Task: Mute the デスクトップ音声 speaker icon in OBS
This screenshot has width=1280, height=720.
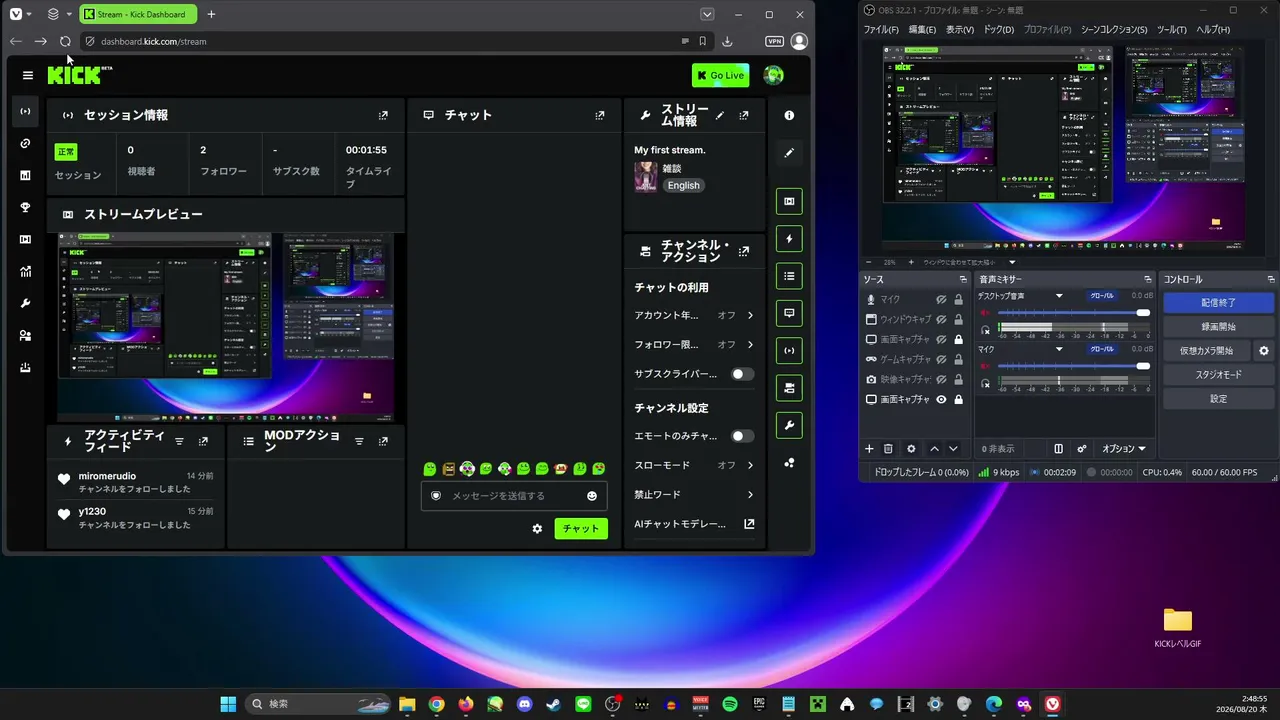Action: [985, 313]
